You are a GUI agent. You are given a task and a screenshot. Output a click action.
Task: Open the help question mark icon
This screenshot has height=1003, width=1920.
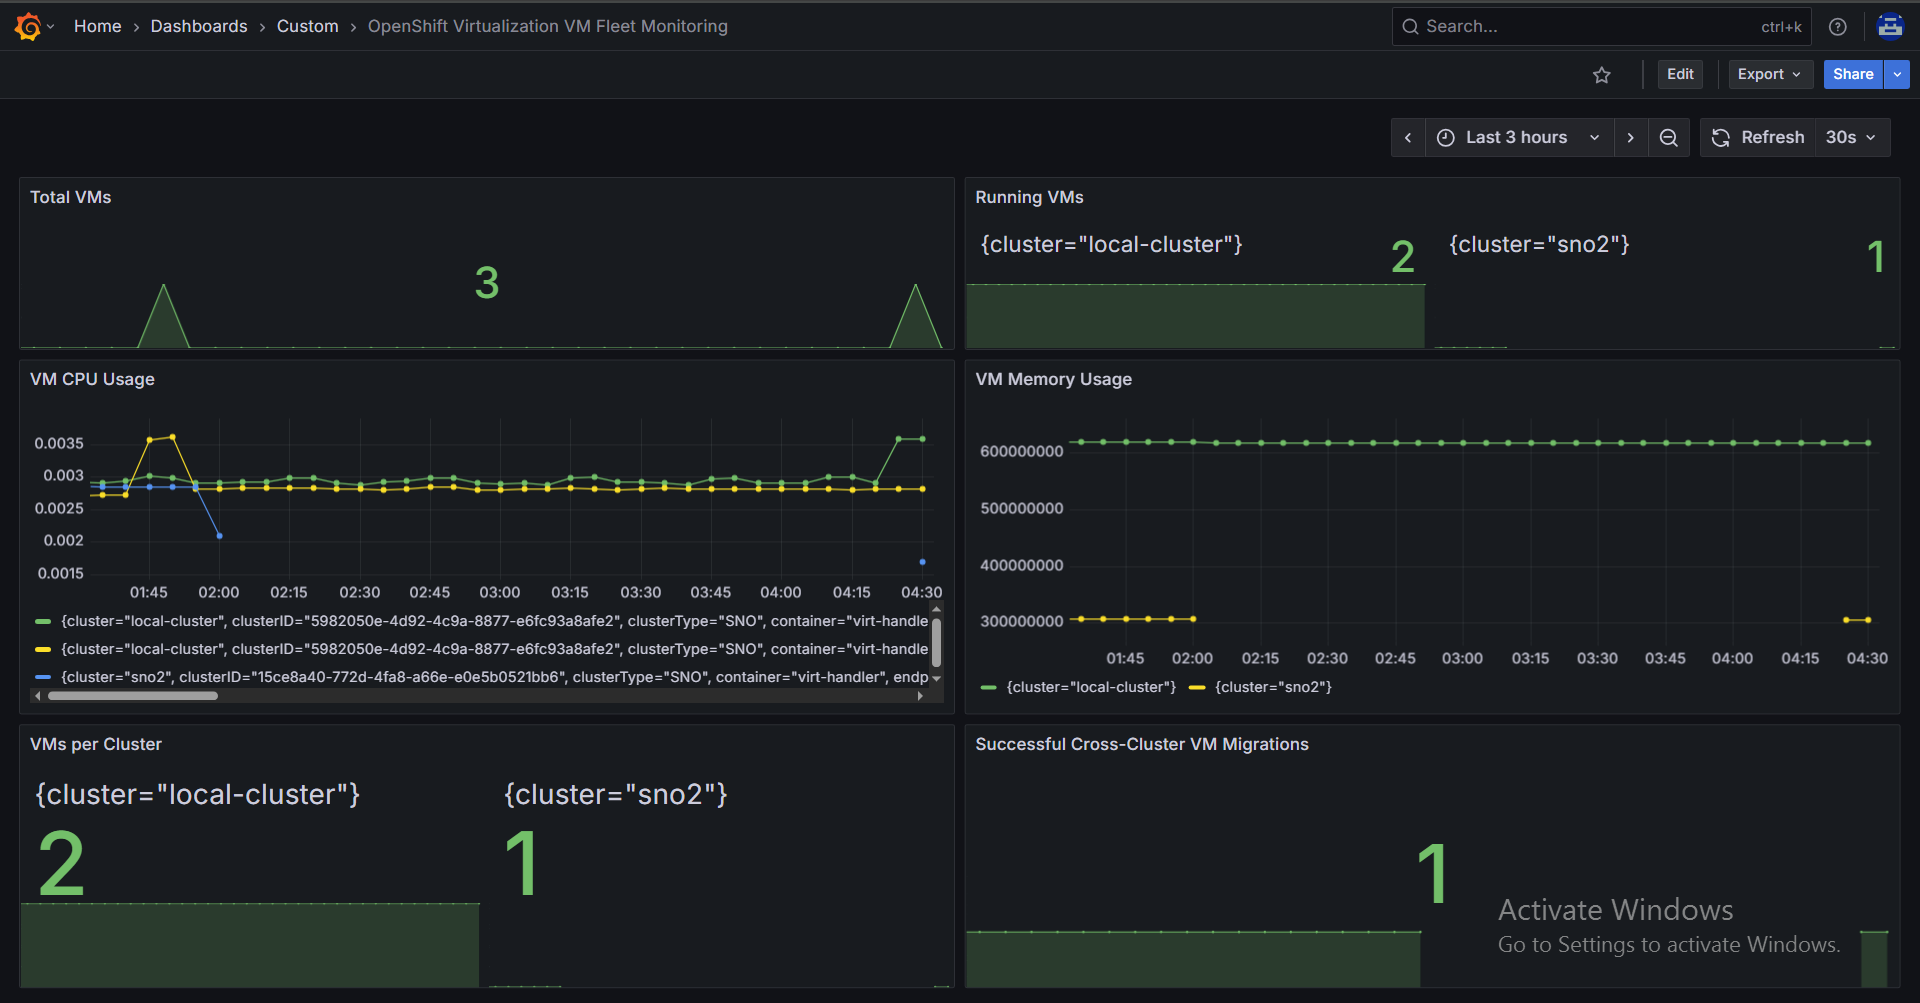click(1837, 27)
